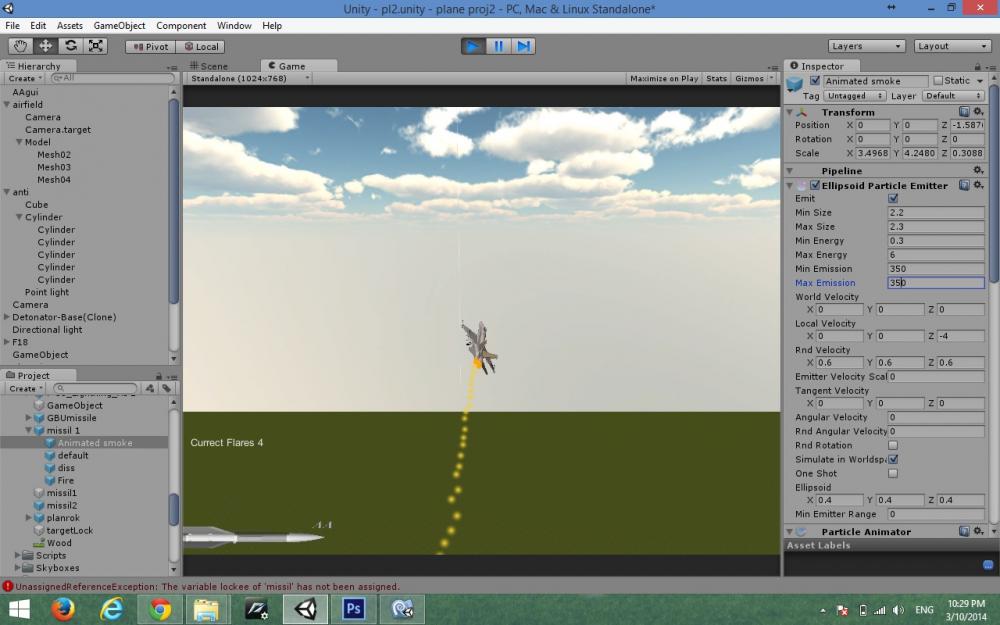Open the Gizmos dropdown
Screen dimensions: 1000x625
[x=753, y=78]
